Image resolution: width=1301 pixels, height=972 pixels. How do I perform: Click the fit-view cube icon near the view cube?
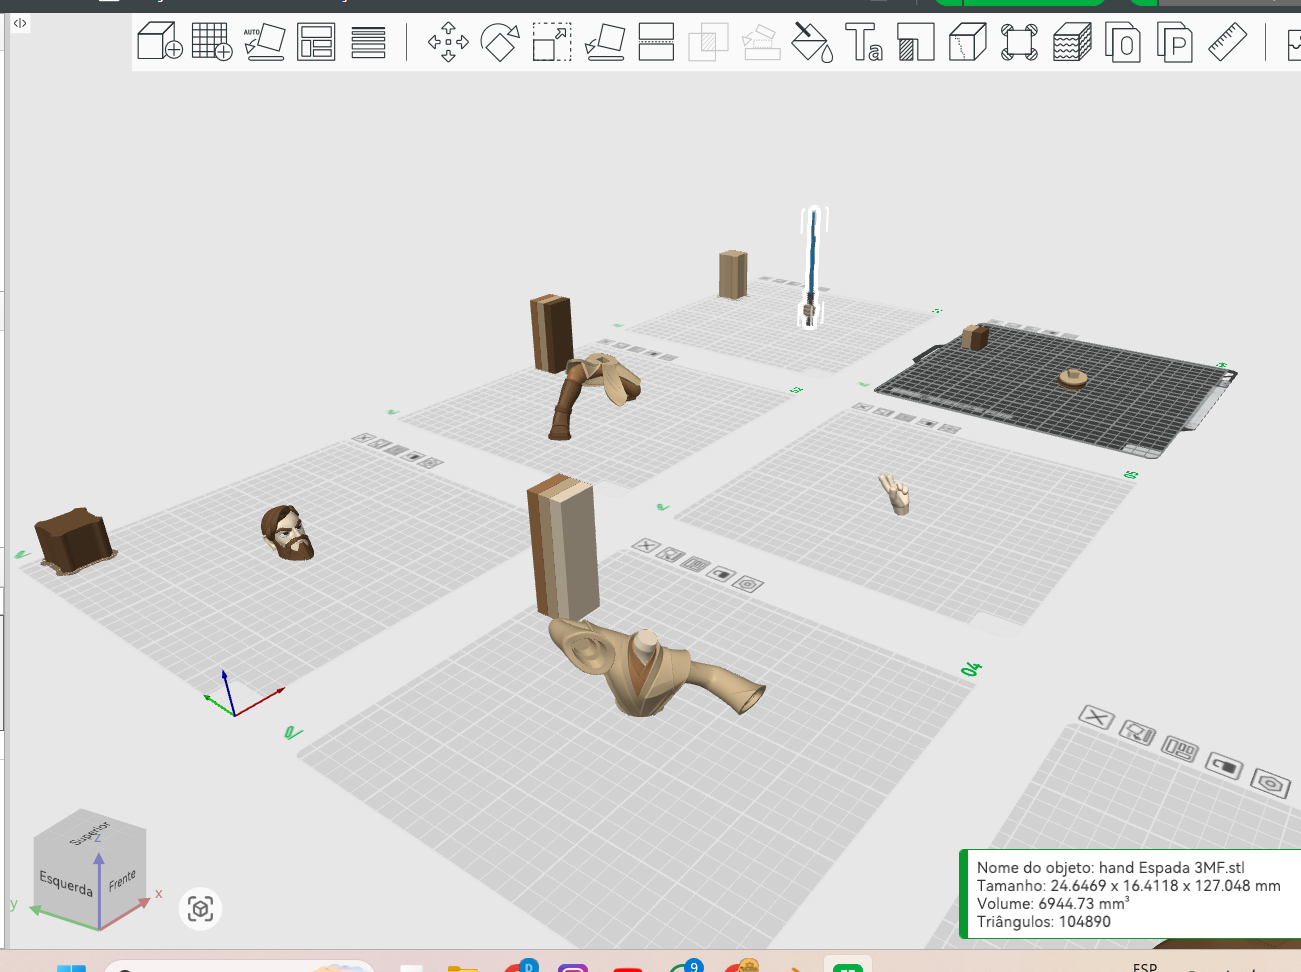(x=200, y=909)
